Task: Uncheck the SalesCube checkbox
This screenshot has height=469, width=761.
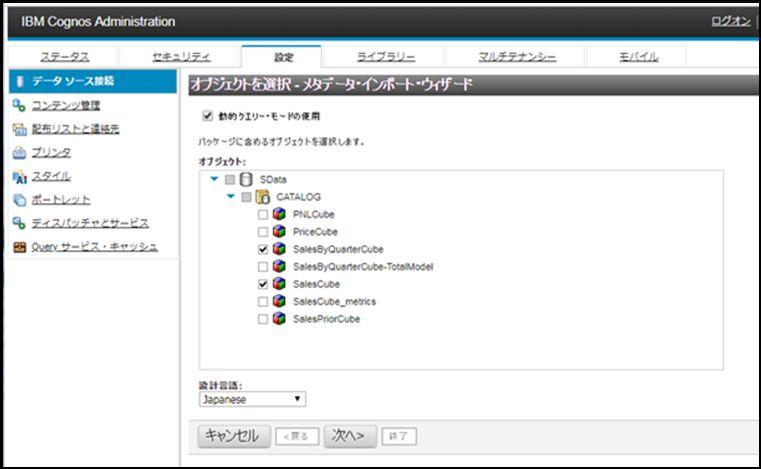Action: coord(263,285)
